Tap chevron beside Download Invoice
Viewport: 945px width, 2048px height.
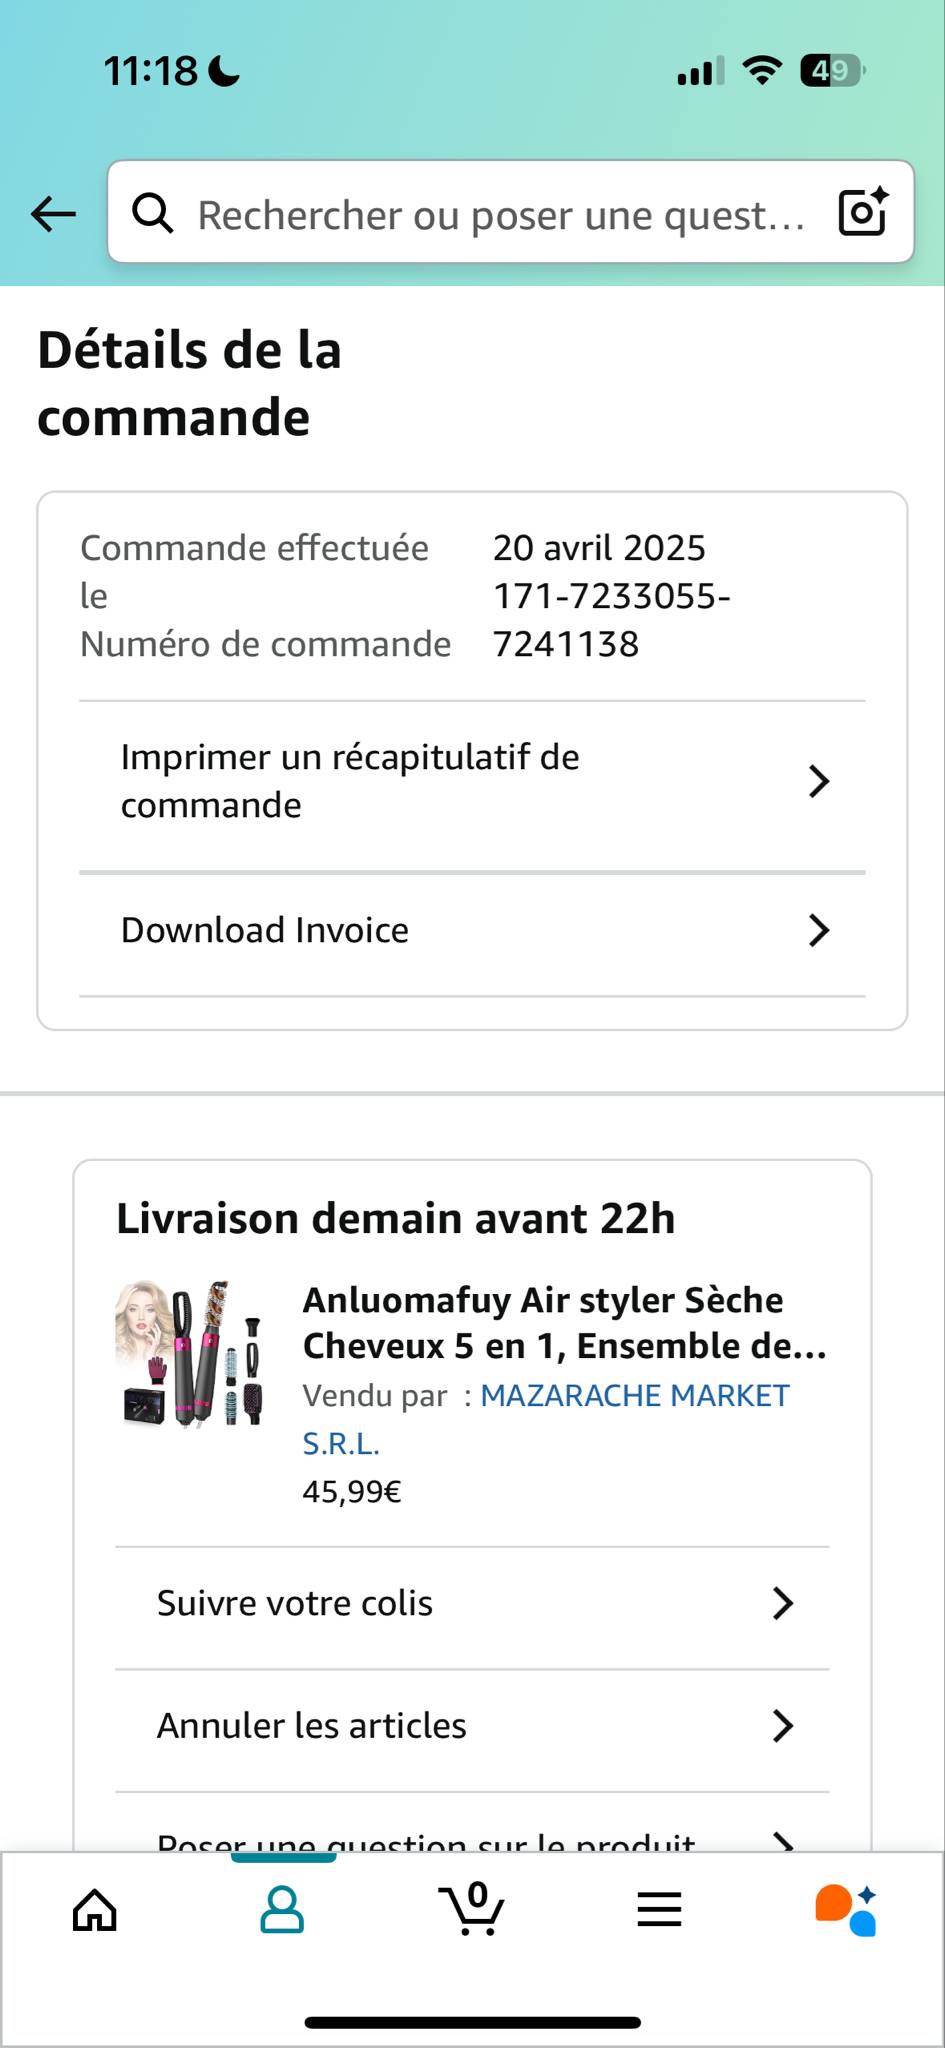click(819, 930)
